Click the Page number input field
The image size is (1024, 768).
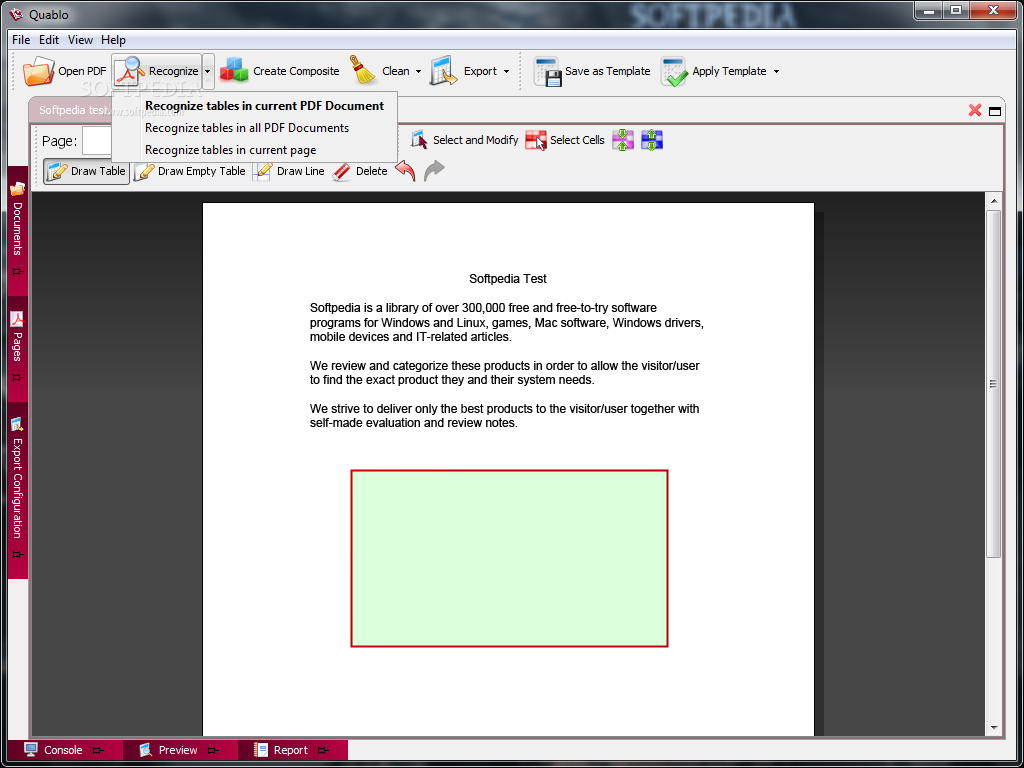(x=97, y=140)
